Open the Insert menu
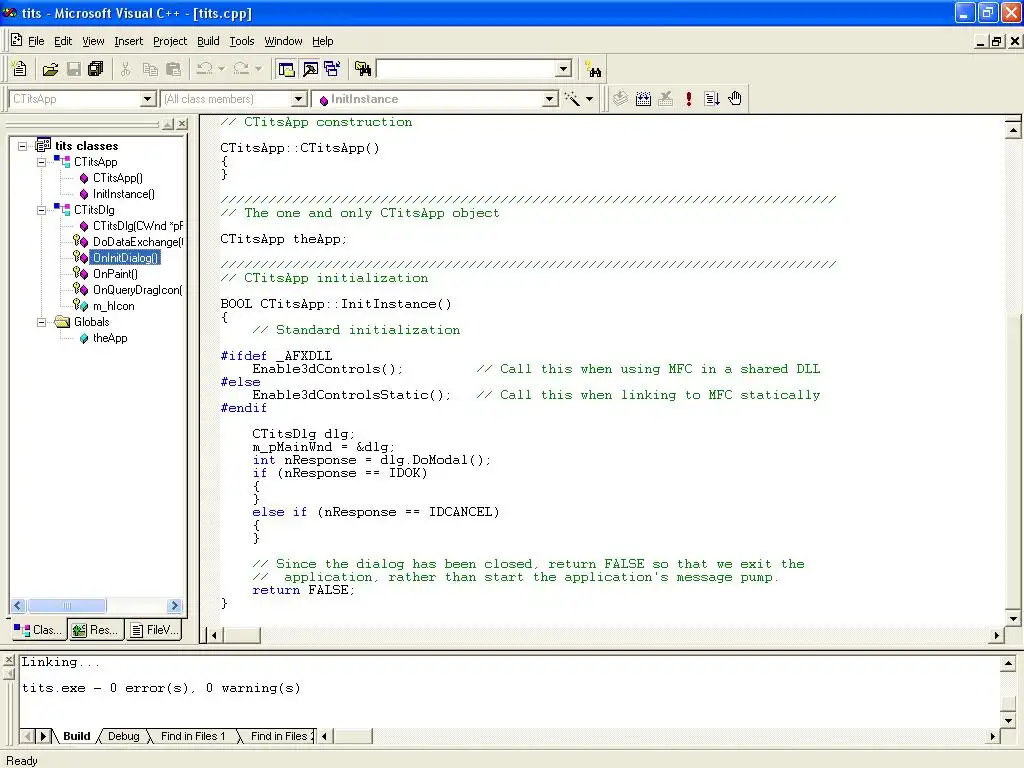Viewport: 1024px width, 768px height. coord(128,41)
